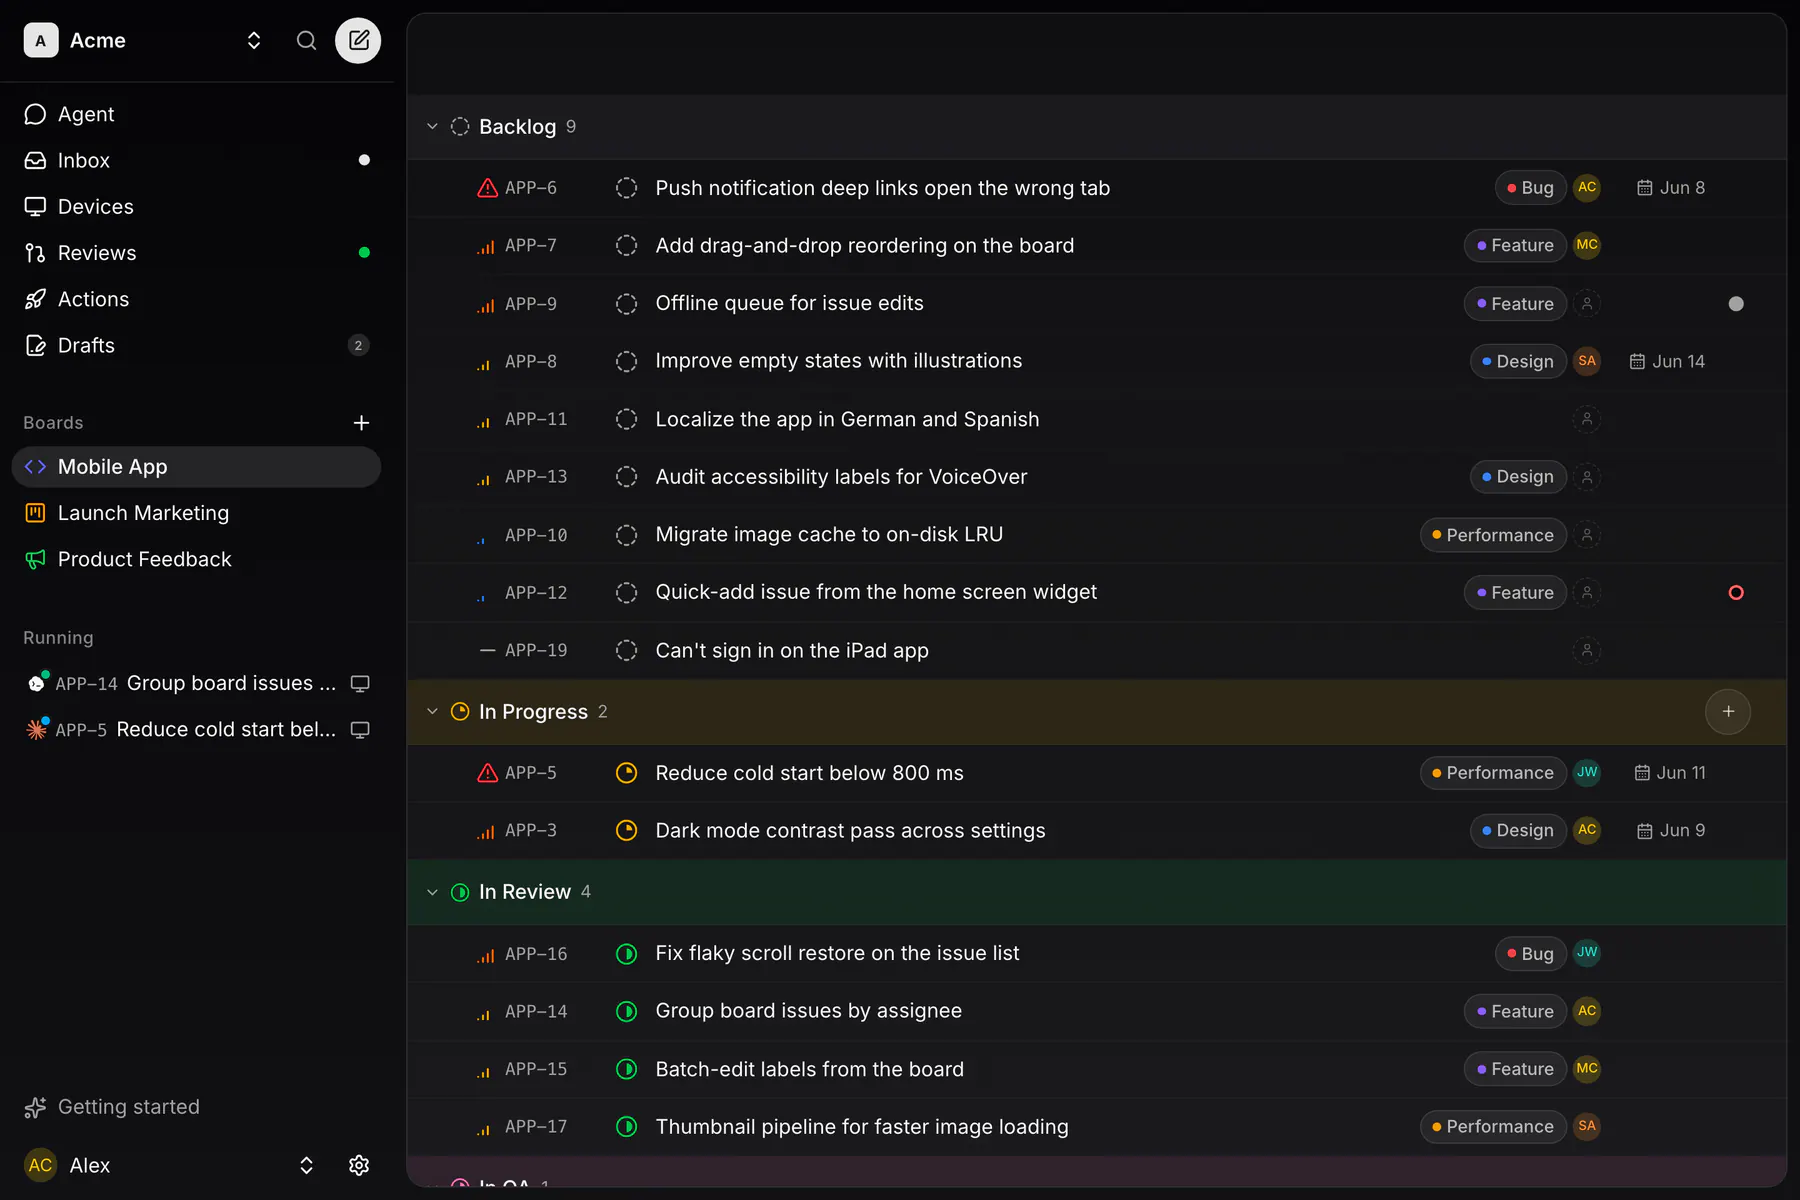This screenshot has height=1200, width=1800.
Task: Select the Product Feedback board
Action: tap(197, 559)
